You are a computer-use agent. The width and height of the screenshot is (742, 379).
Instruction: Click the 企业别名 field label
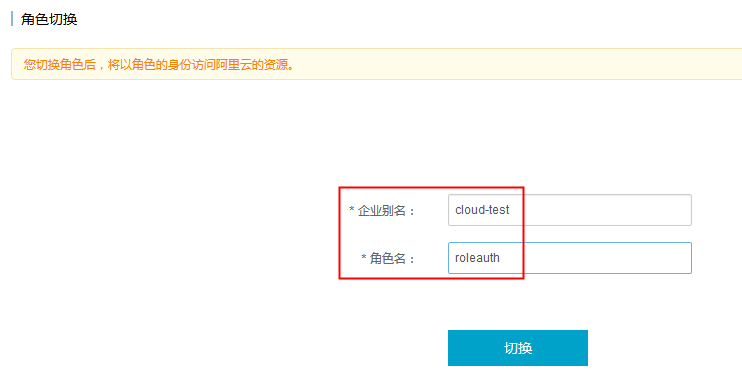tap(382, 211)
